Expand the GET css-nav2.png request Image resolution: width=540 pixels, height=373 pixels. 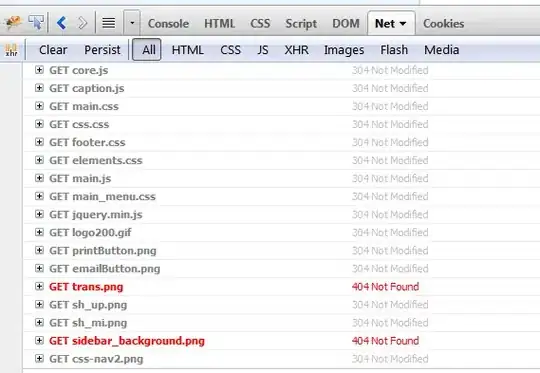pos(40,359)
